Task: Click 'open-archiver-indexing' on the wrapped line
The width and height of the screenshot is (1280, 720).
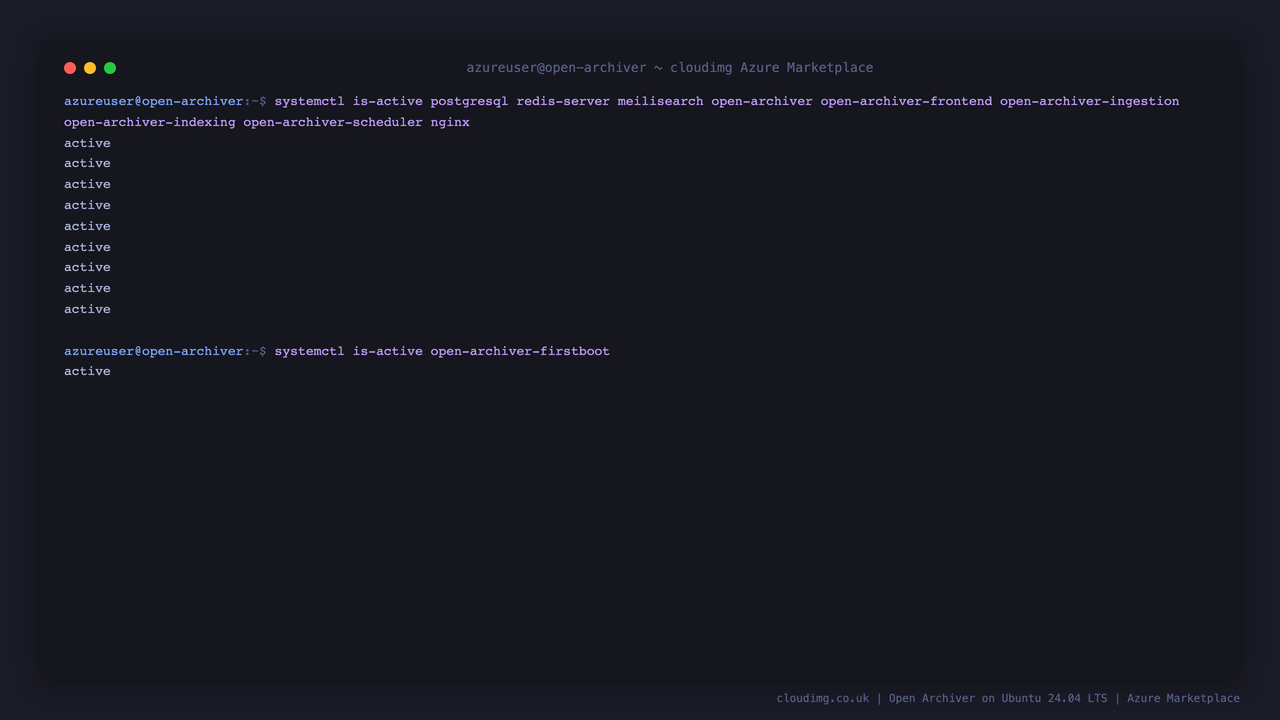Action: point(150,122)
